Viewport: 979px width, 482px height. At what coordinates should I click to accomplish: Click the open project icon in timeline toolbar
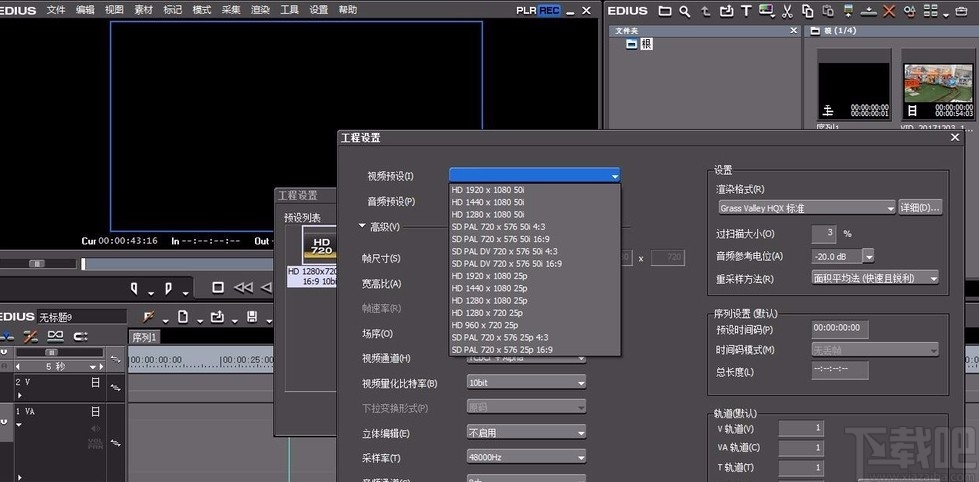tap(217, 317)
